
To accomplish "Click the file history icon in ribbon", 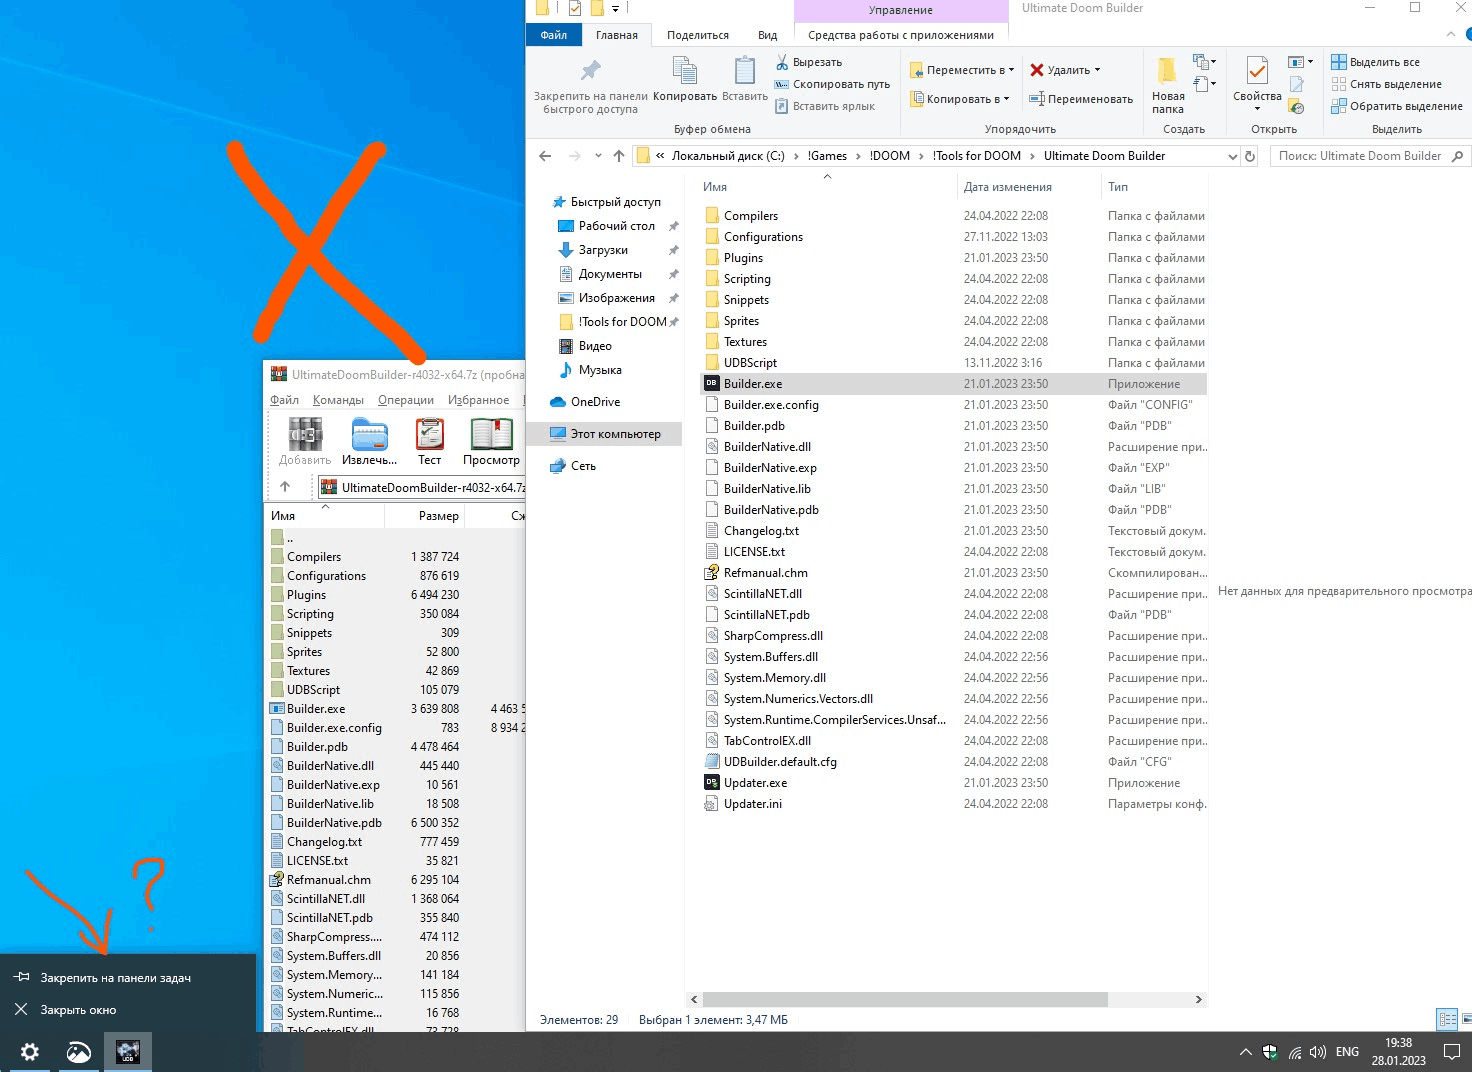I will [1297, 107].
